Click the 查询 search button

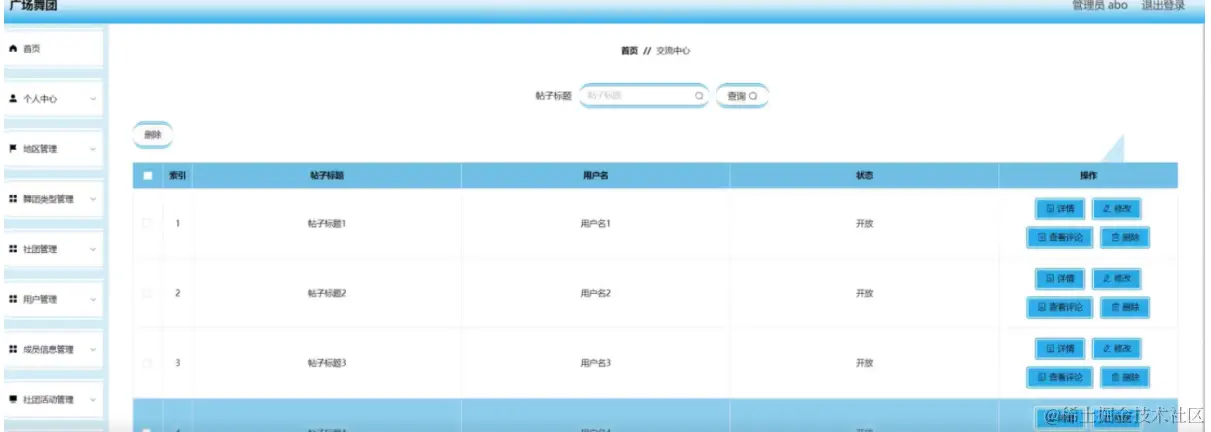742,96
